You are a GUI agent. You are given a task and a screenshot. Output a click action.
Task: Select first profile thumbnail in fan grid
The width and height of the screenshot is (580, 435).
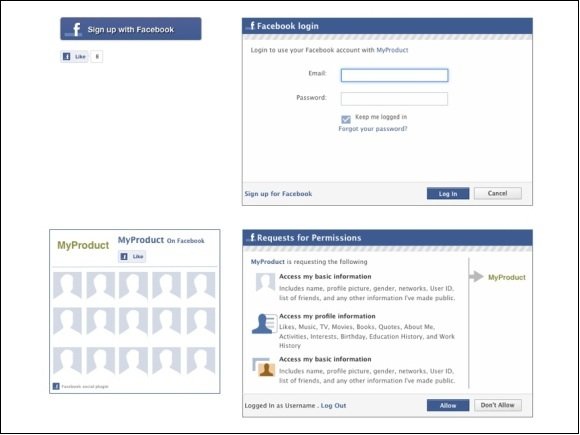pyautogui.click(x=67, y=285)
